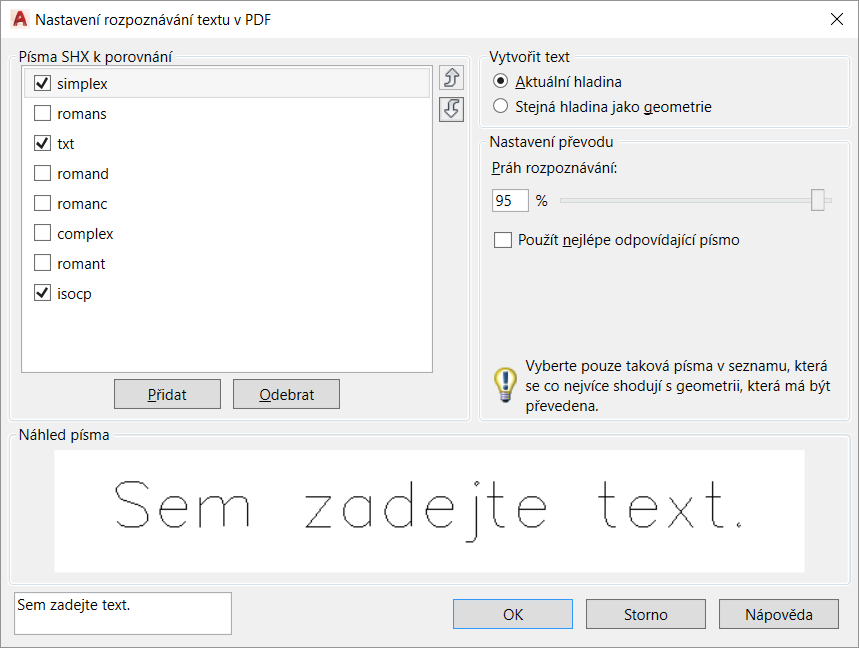Select the Aktuální hladina radio button
The image size is (859, 648).
[x=500, y=81]
